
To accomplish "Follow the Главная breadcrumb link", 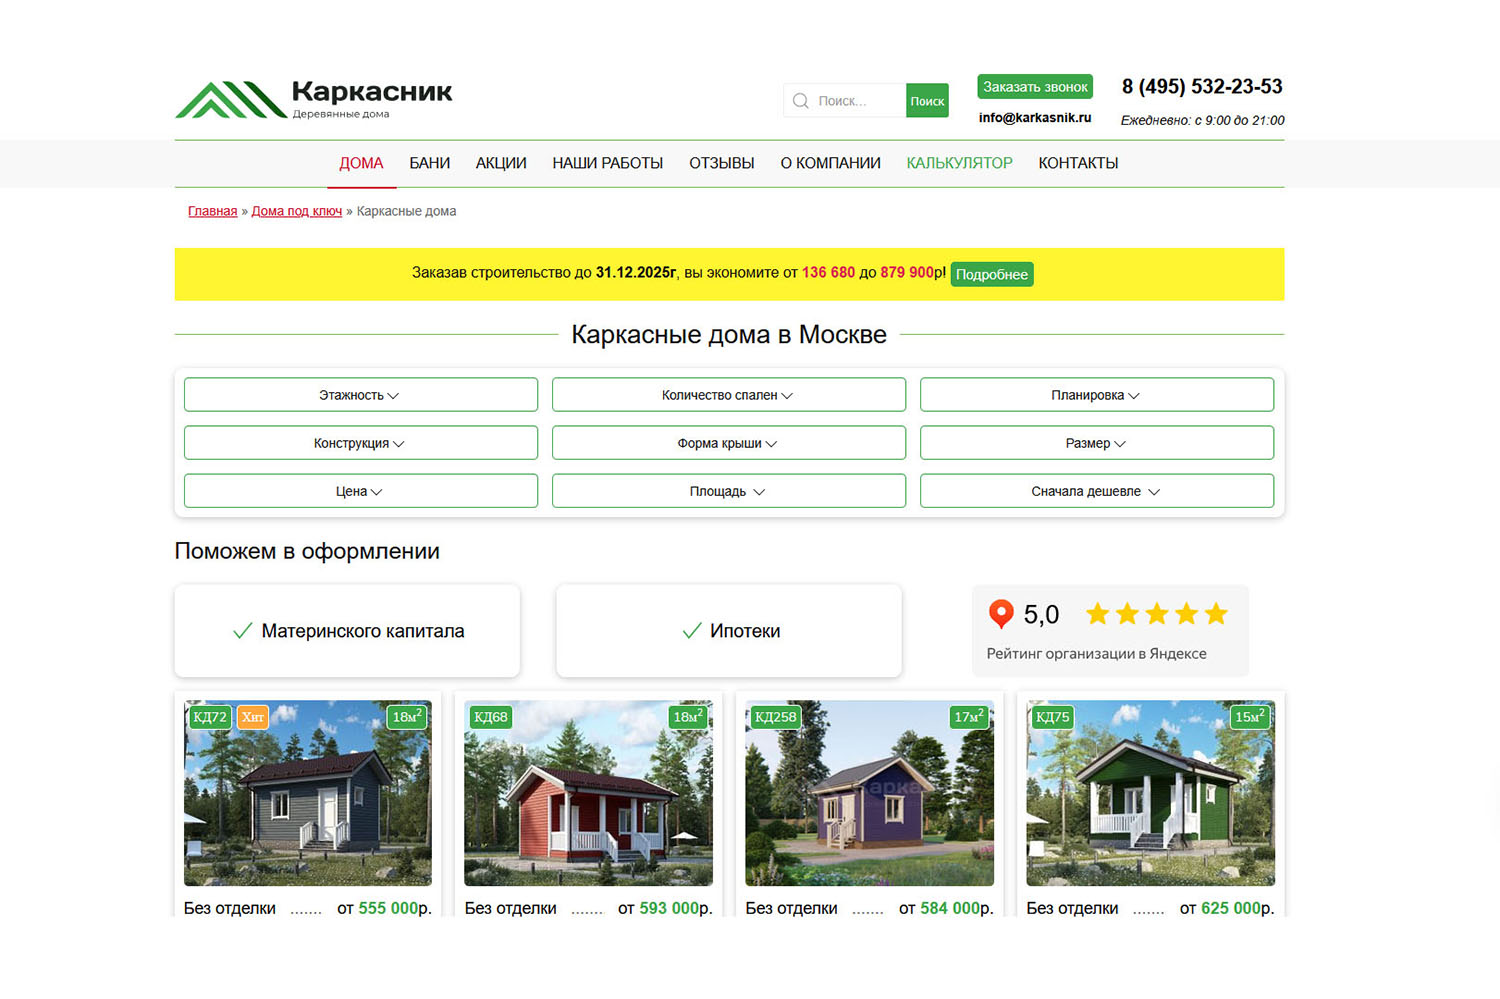I will pos(212,211).
